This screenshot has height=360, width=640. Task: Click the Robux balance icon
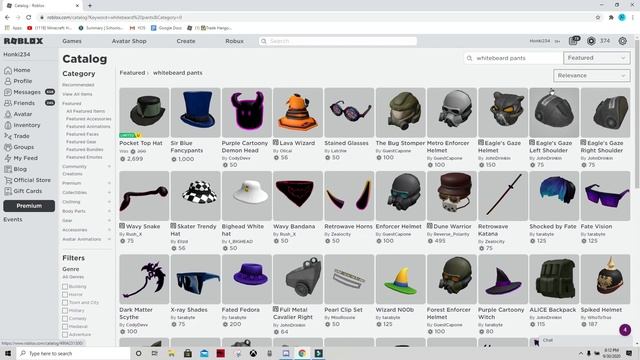[x=591, y=41]
